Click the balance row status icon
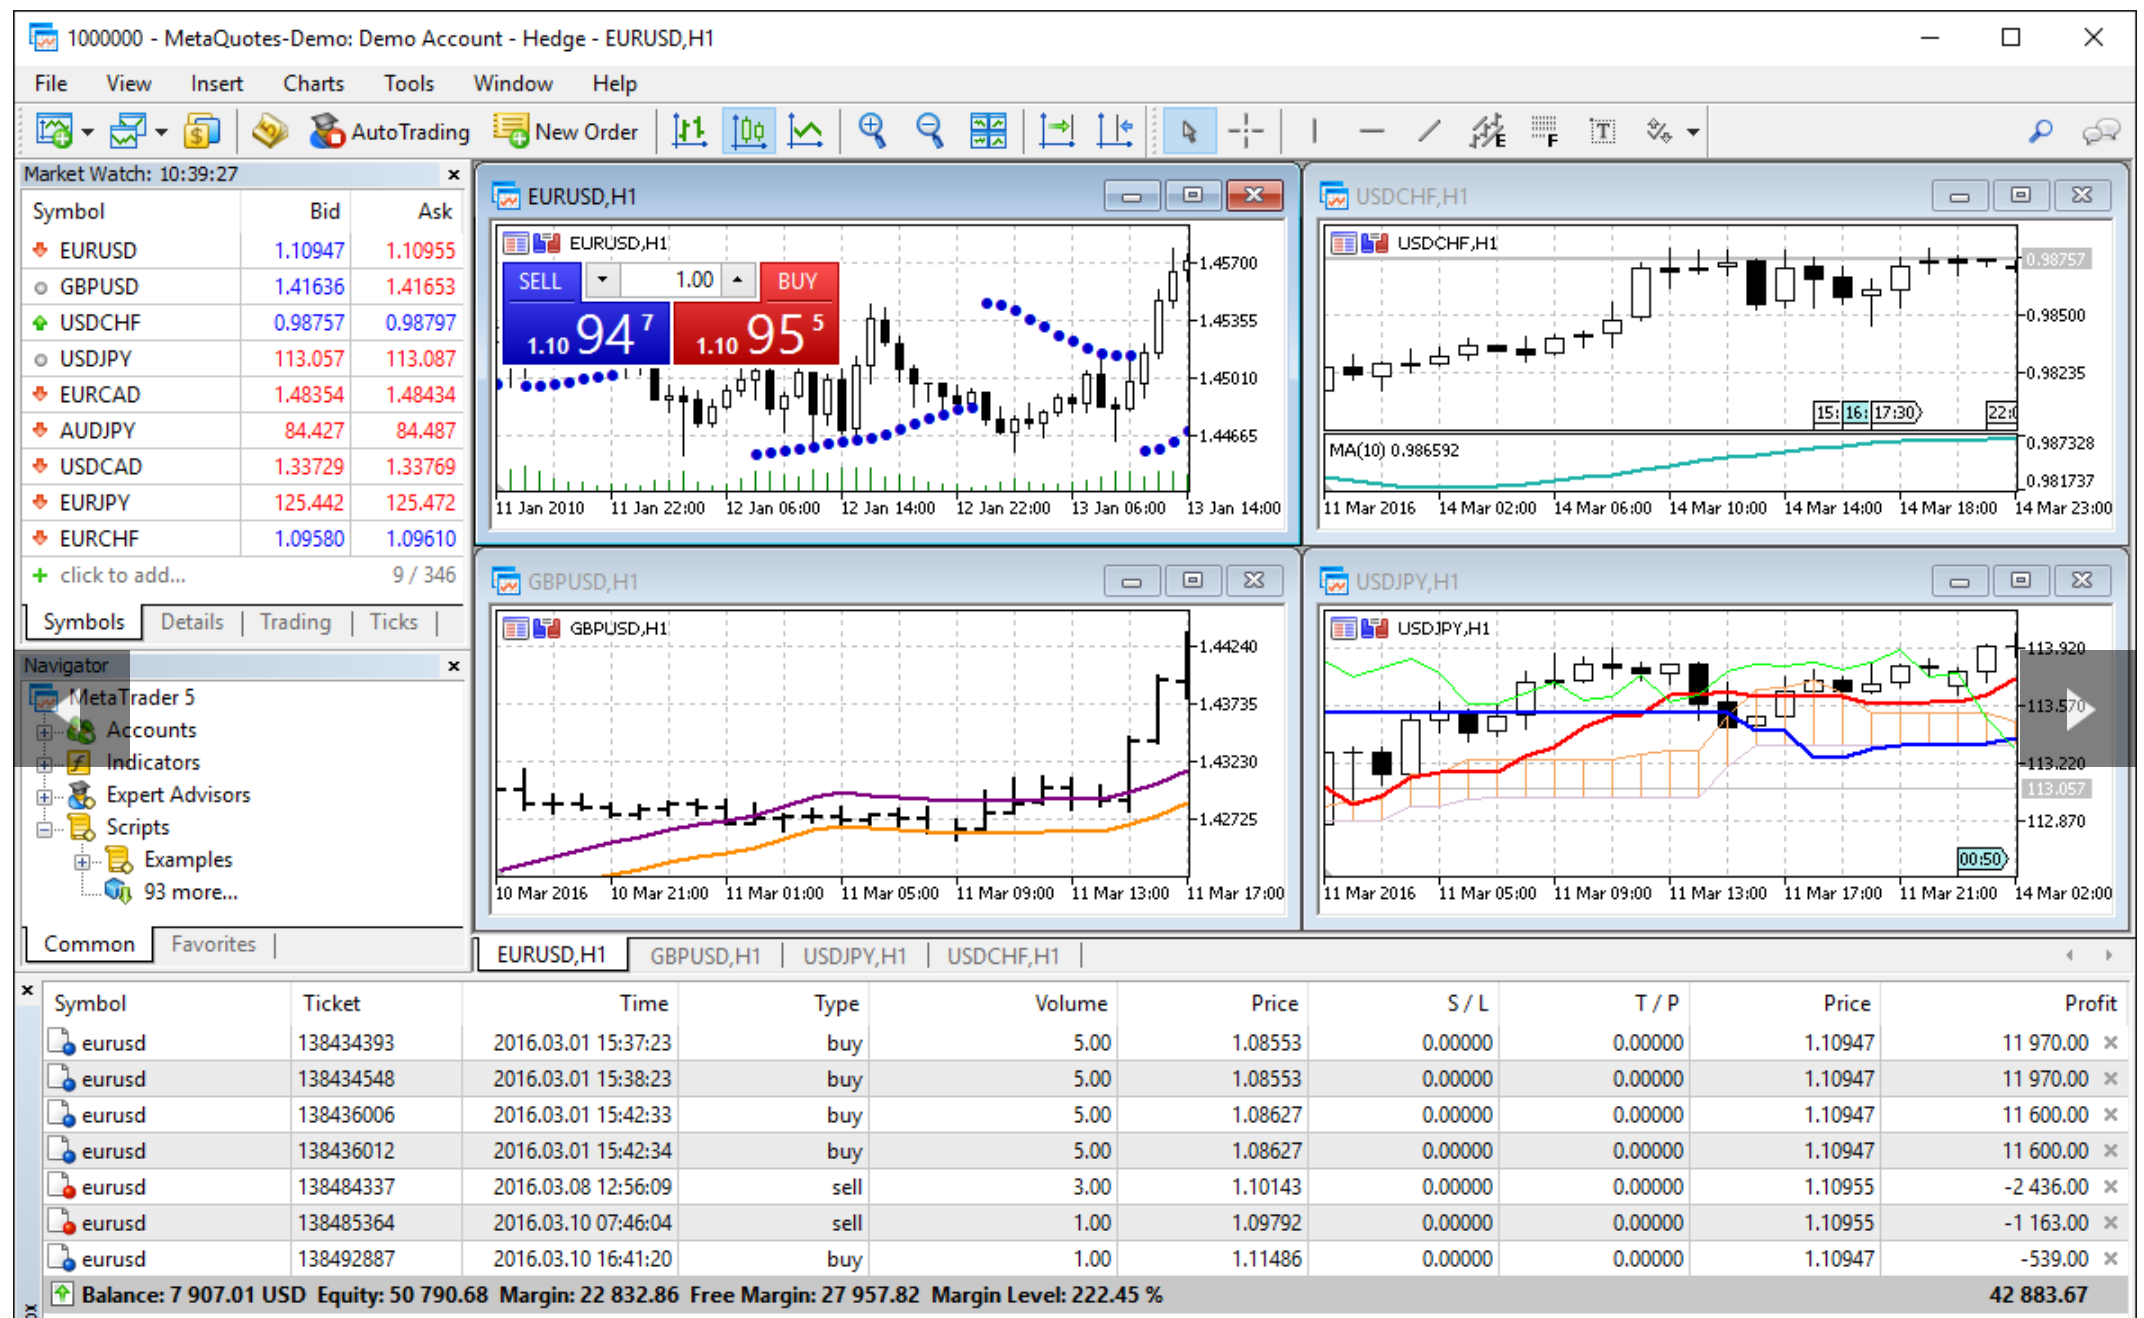 [62, 1294]
